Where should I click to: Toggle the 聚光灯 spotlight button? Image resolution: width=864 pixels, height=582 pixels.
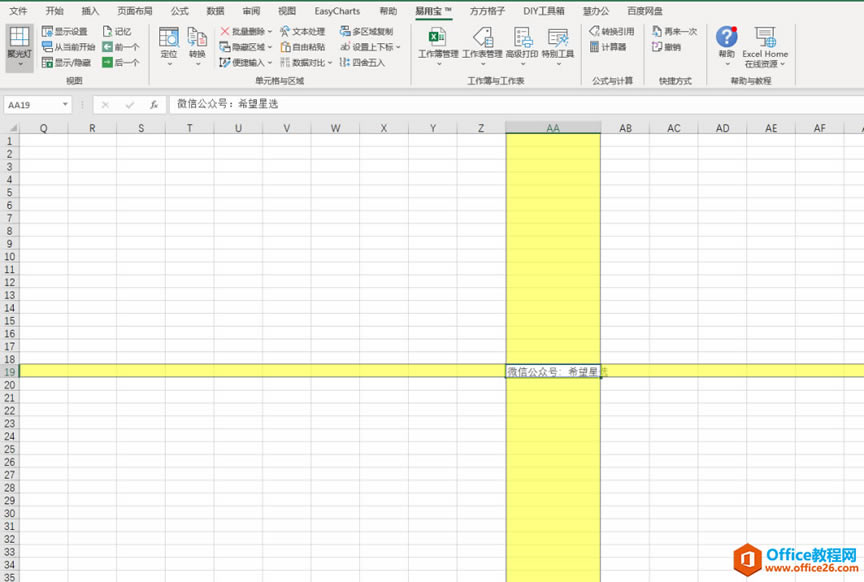click(x=19, y=46)
